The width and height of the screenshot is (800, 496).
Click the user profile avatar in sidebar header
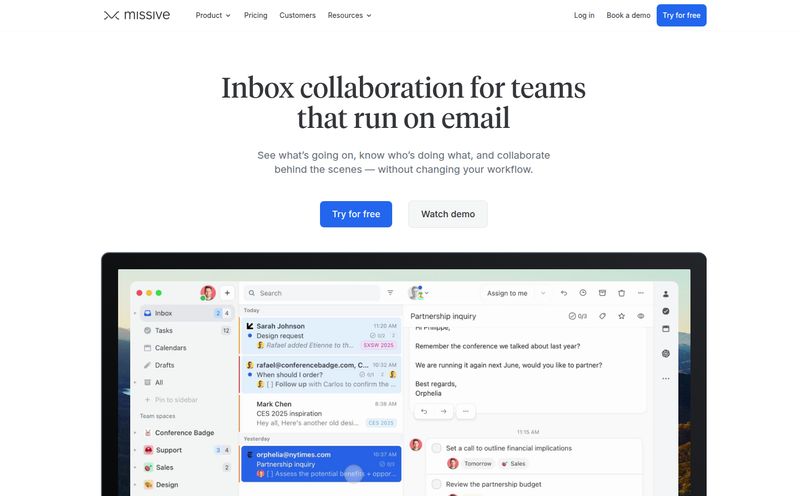pyautogui.click(x=208, y=293)
